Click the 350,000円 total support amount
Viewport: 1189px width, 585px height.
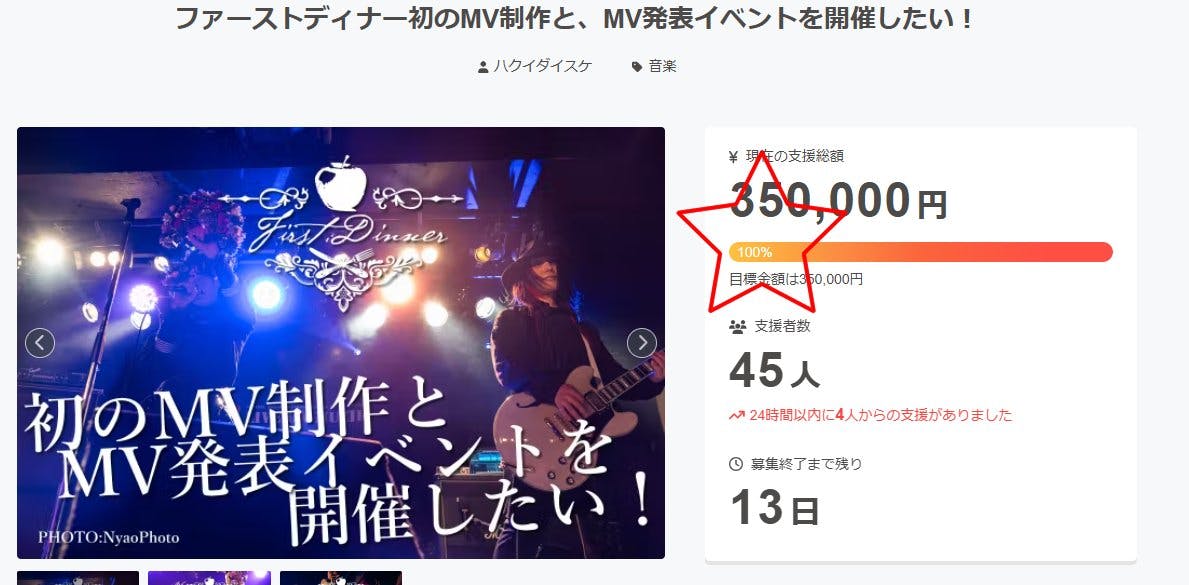coord(839,201)
